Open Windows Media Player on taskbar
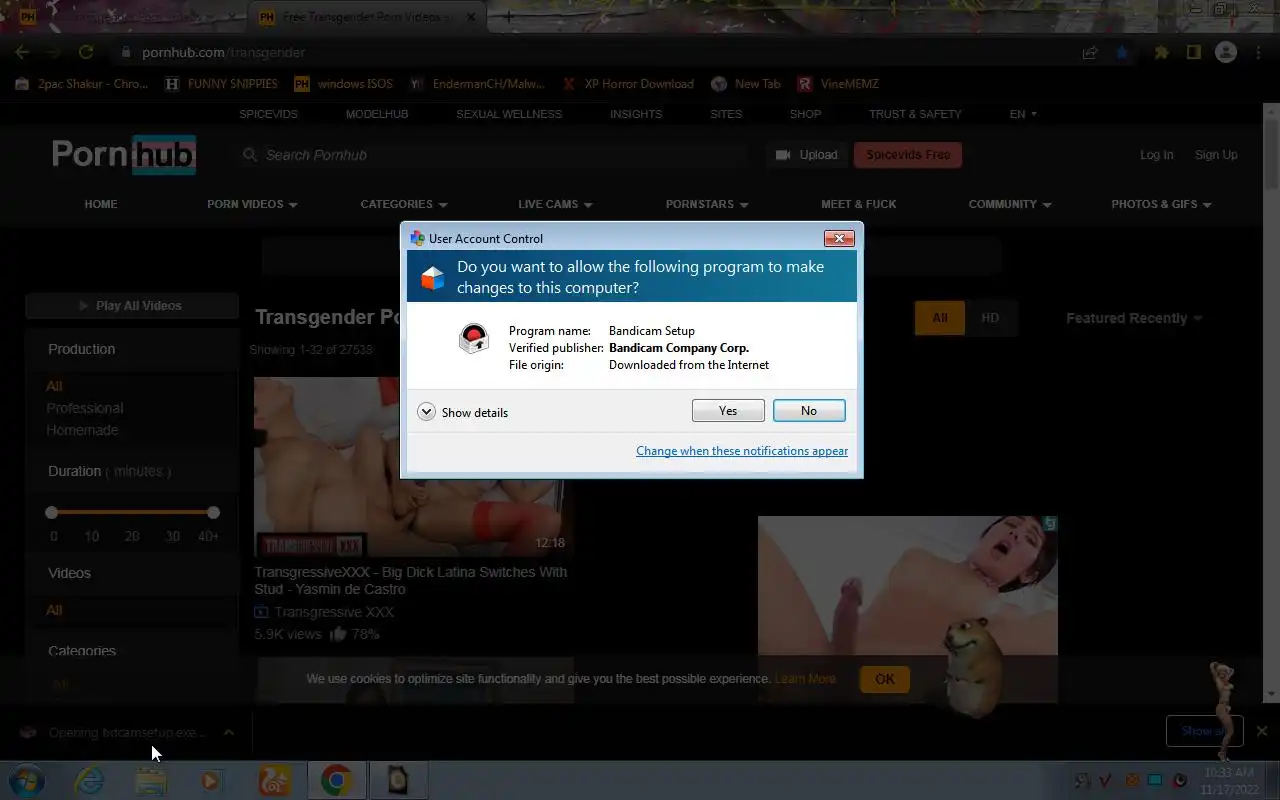Screen dimensions: 1280x800 (x=212, y=780)
